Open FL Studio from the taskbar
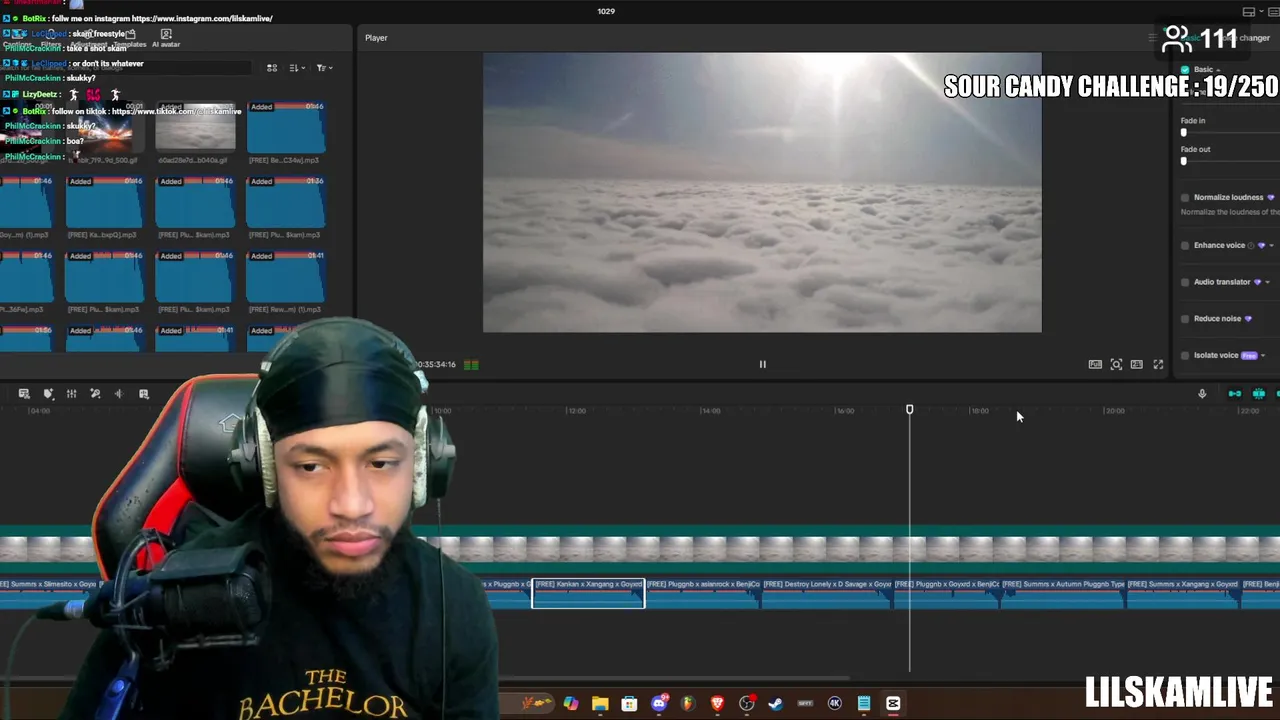1280x720 pixels. point(688,704)
